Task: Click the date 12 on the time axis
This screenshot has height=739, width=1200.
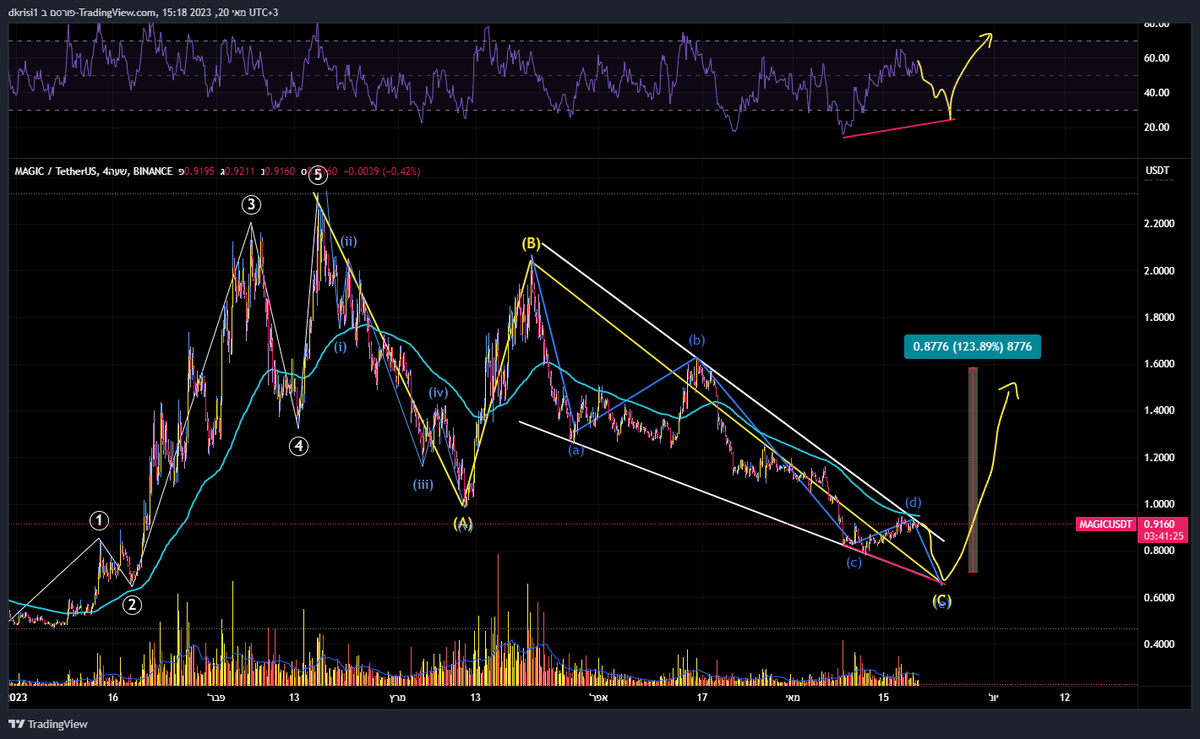Action: (1064, 697)
